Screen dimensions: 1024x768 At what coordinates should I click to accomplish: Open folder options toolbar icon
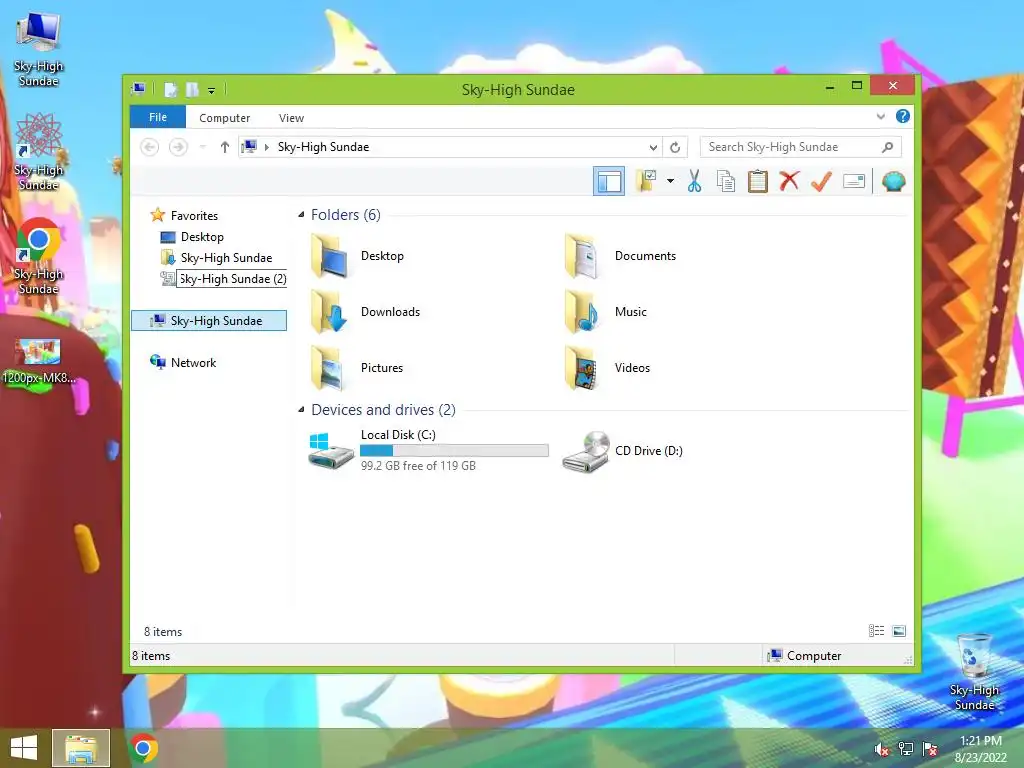[647, 181]
